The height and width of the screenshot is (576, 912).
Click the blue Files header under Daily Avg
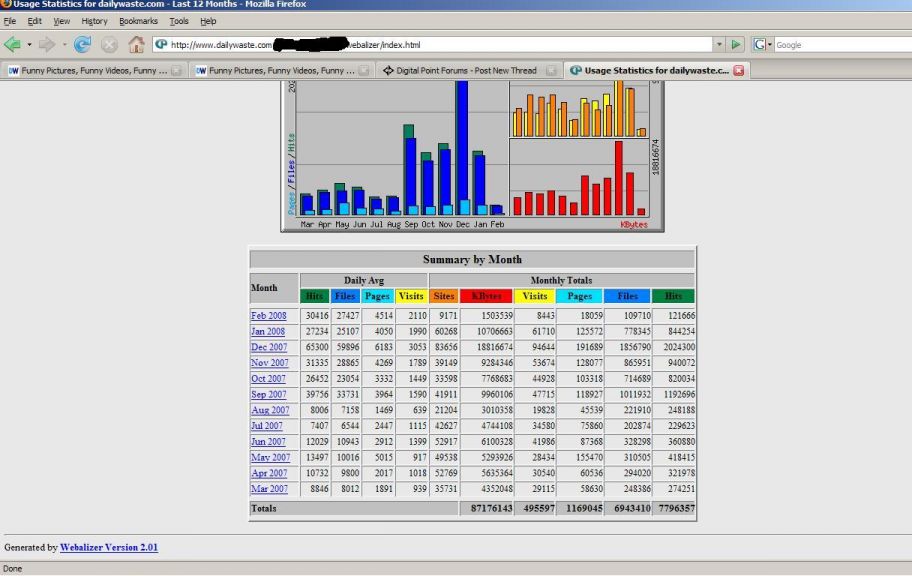345,296
